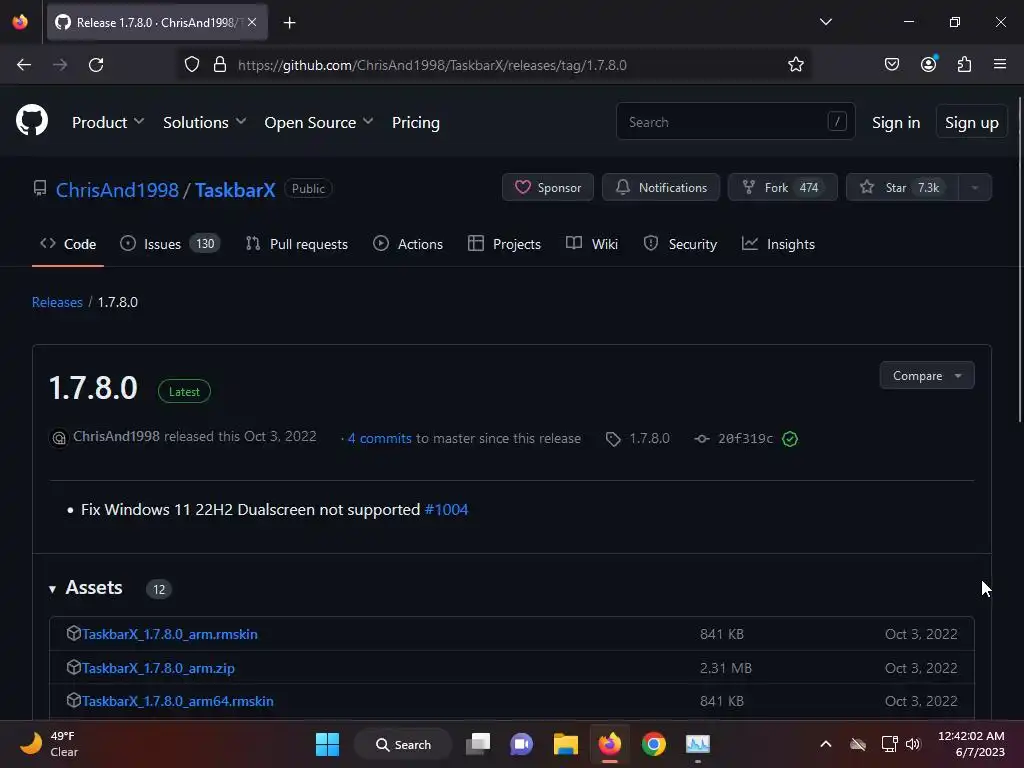Open the Projects tab
Viewport: 1024px width, 768px height.
coord(504,244)
